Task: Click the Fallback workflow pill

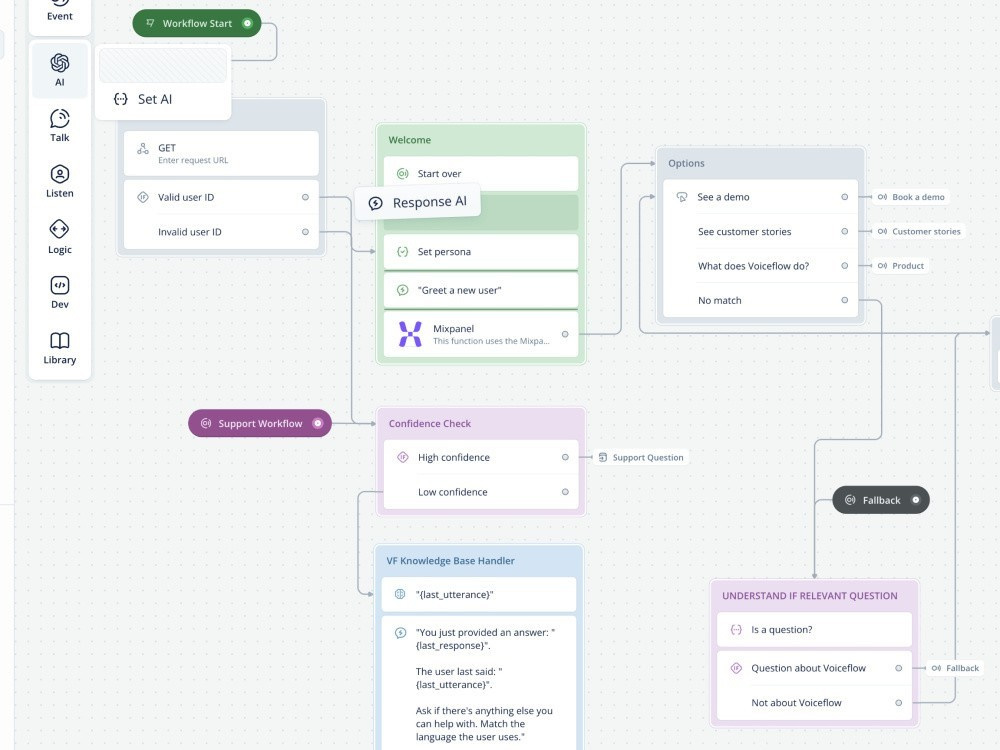Action: [x=880, y=500]
